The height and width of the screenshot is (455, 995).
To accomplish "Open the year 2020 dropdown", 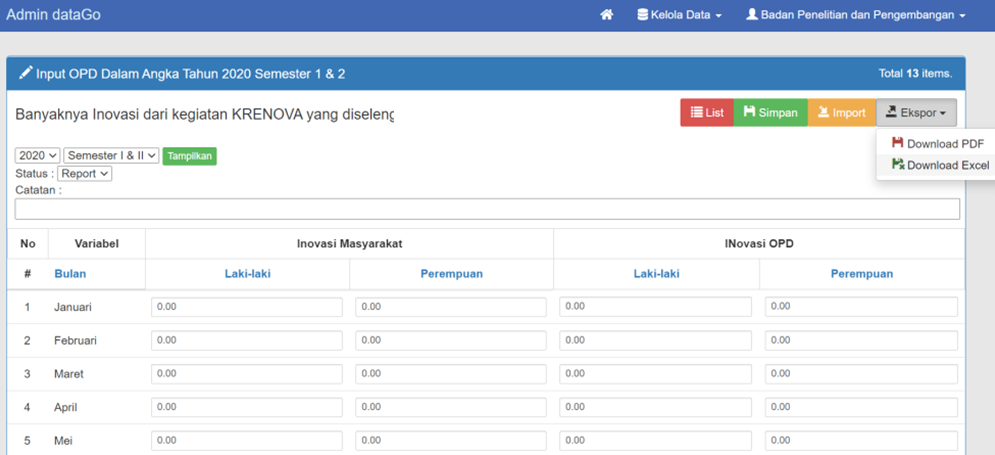I will click(x=38, y=156).
